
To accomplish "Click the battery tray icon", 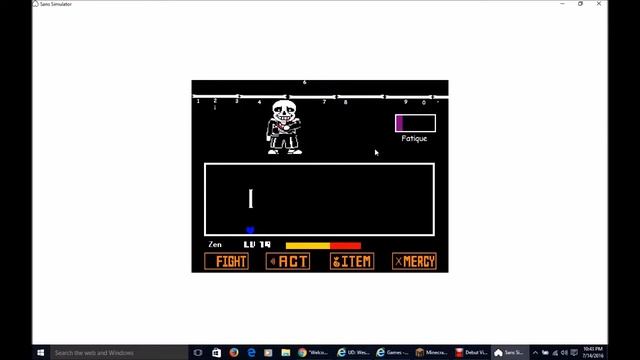I will coord(545,353).
